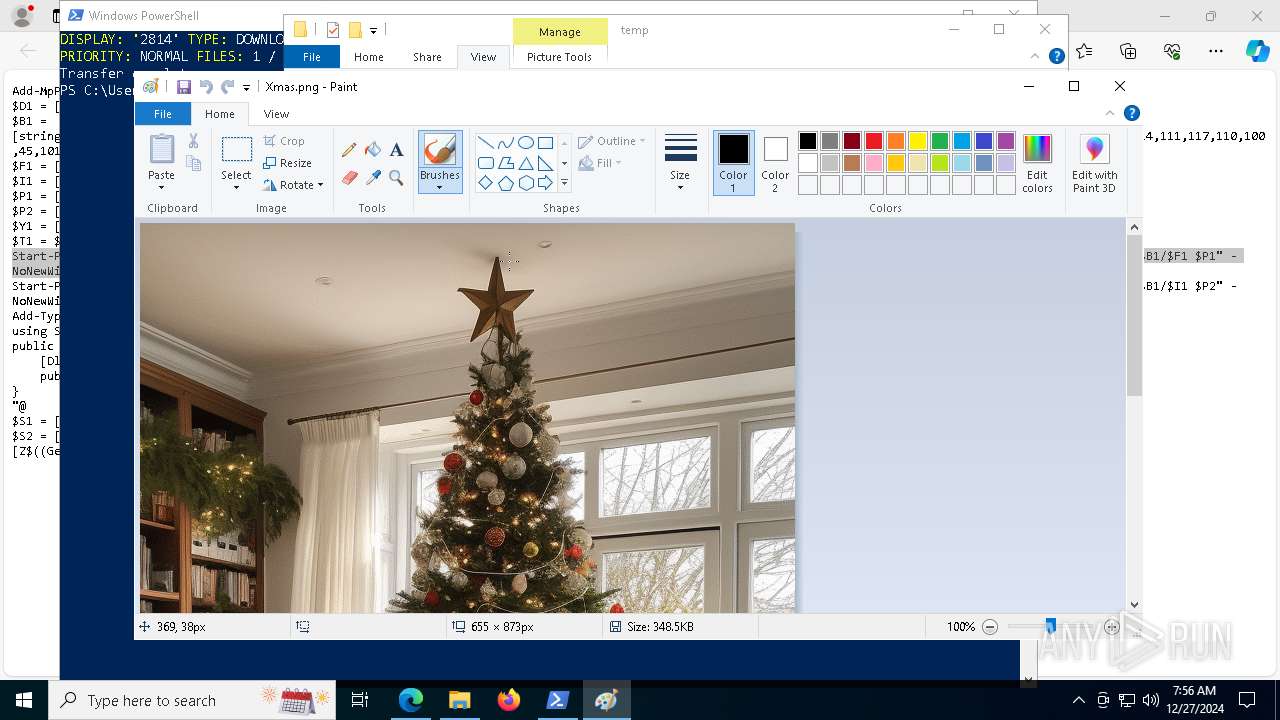
Task: Open PowerShell from the taskbar
Action: pos(558,700)
